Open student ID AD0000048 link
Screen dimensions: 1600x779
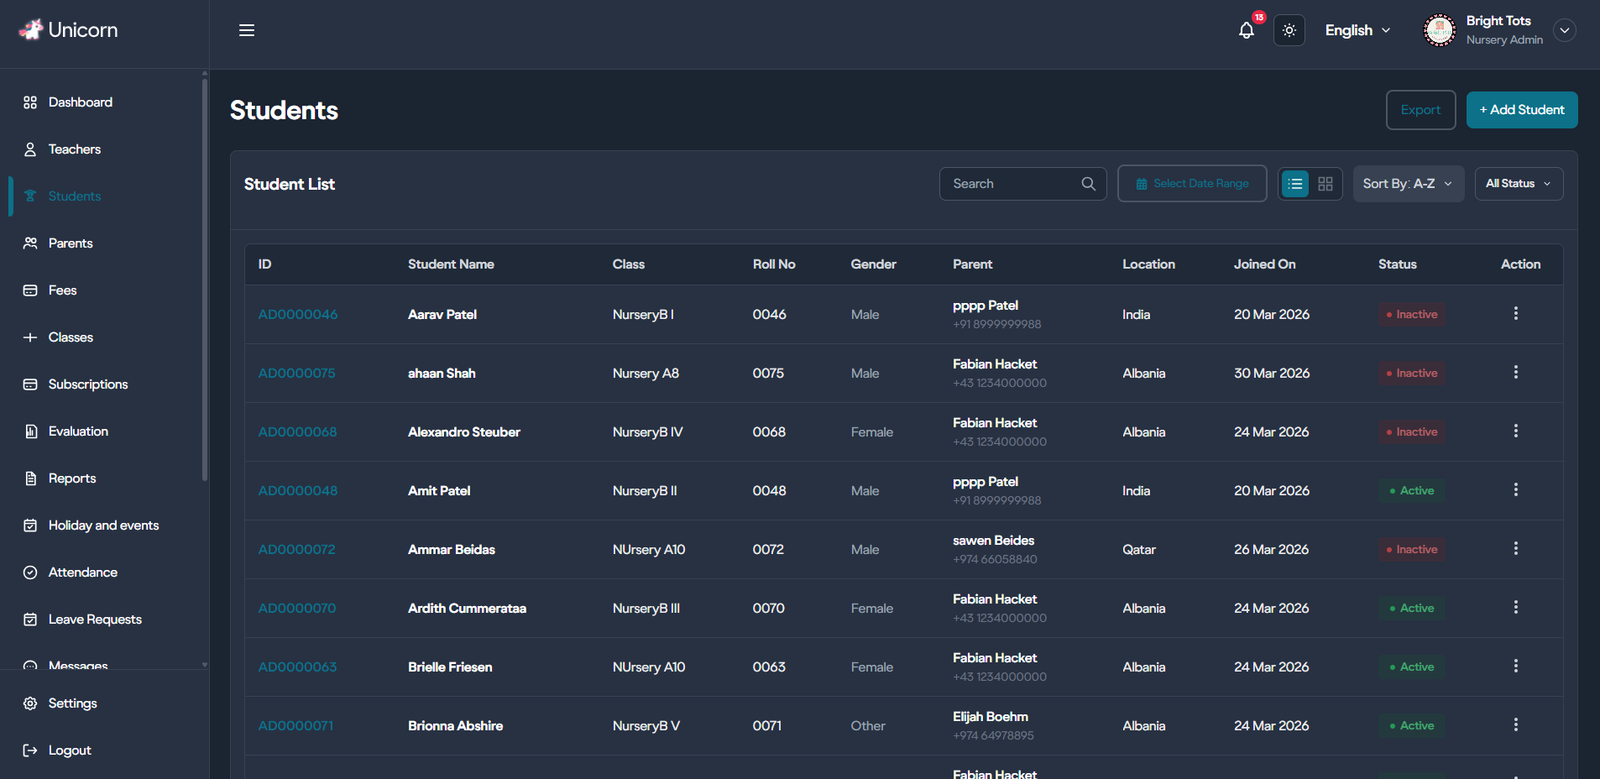(x=298, y=491)
